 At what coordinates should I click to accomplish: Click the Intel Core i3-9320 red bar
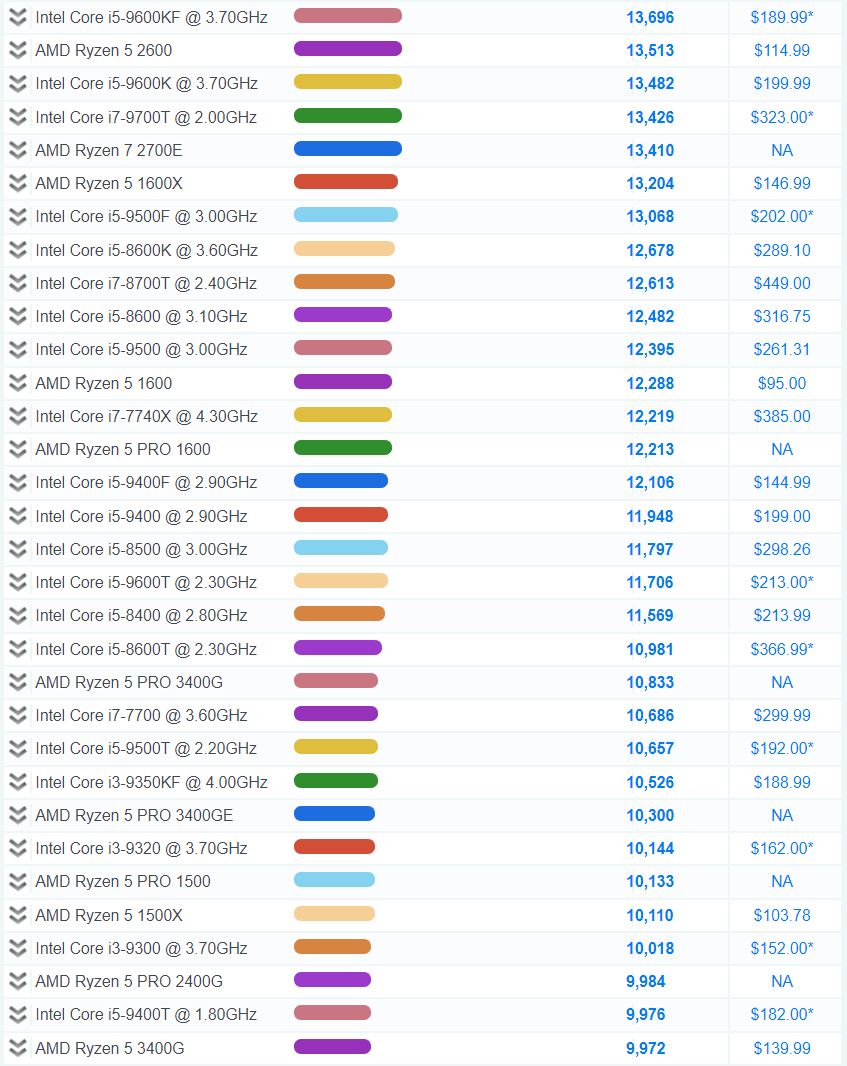[x=334, y=847]
